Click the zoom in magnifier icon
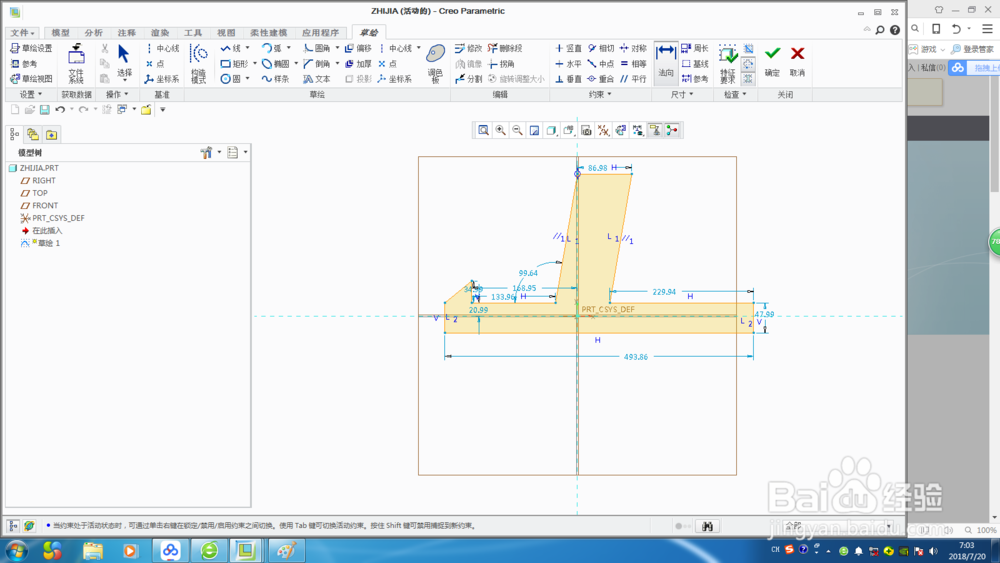This screenshot has width=1000, height=563. 501,131
